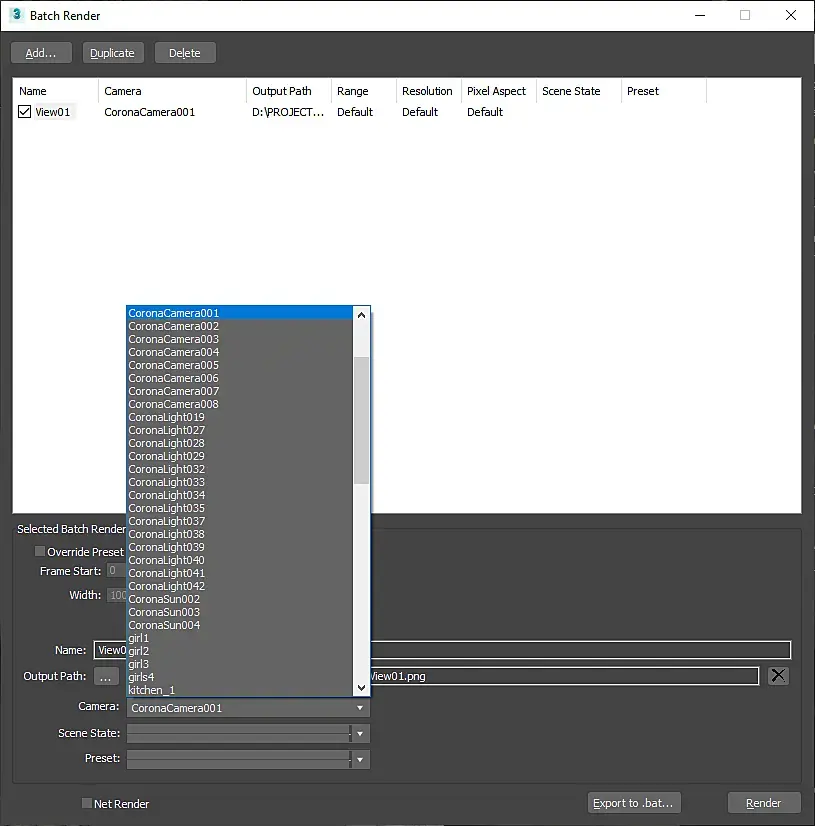Viewport: 815px width, 826px height.
Task: Open output path browse ellipsis button
Action: pyautogui.click(x=106, y=676)
